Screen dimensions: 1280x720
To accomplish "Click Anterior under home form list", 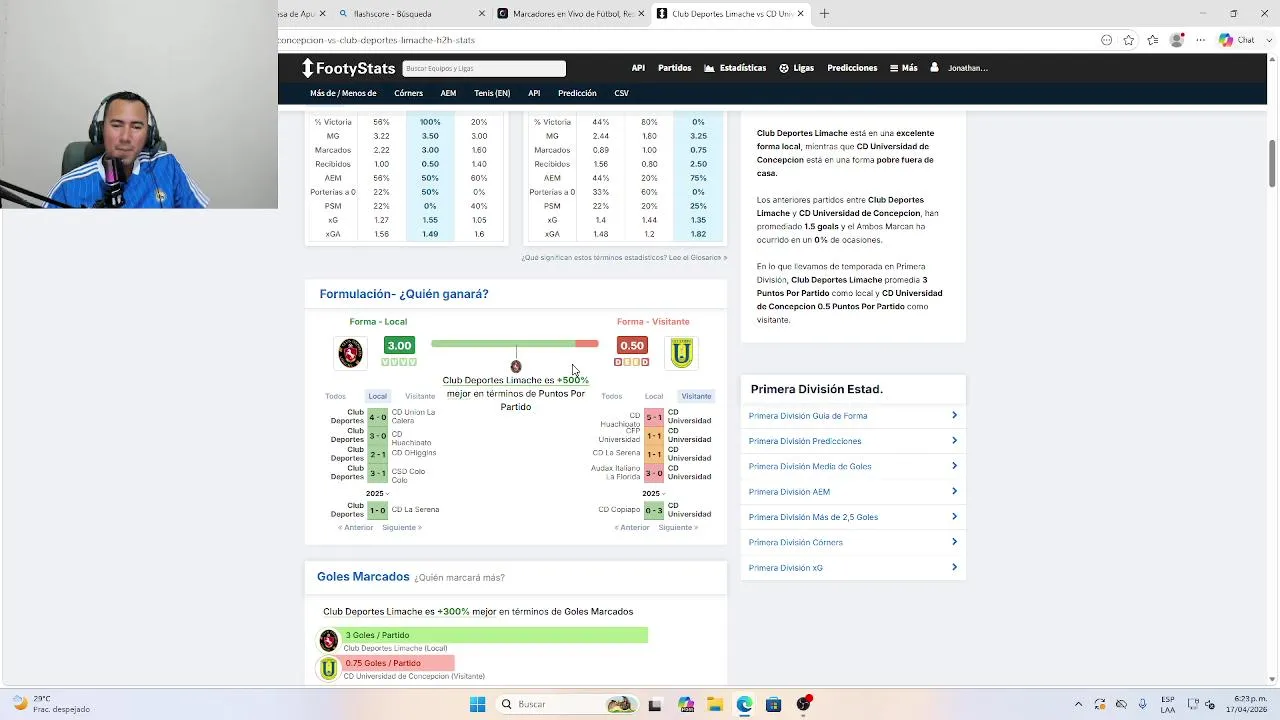I will [x=355, y=527].
